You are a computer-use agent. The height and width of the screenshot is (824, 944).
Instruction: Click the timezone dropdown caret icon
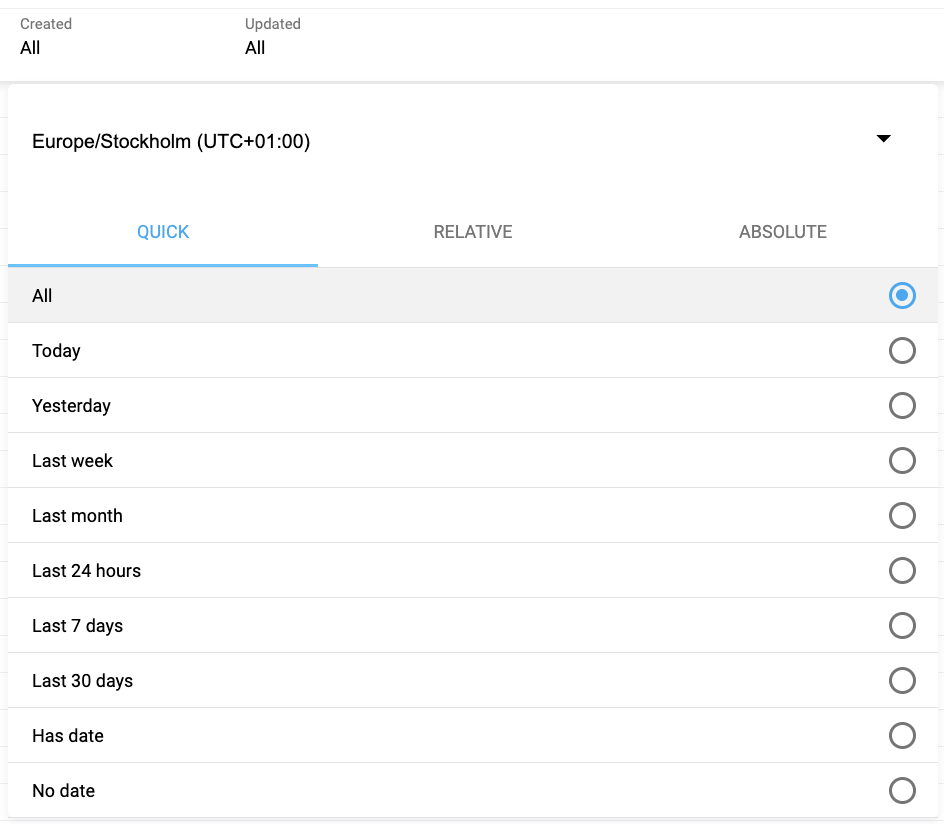[x=883, y=139]
